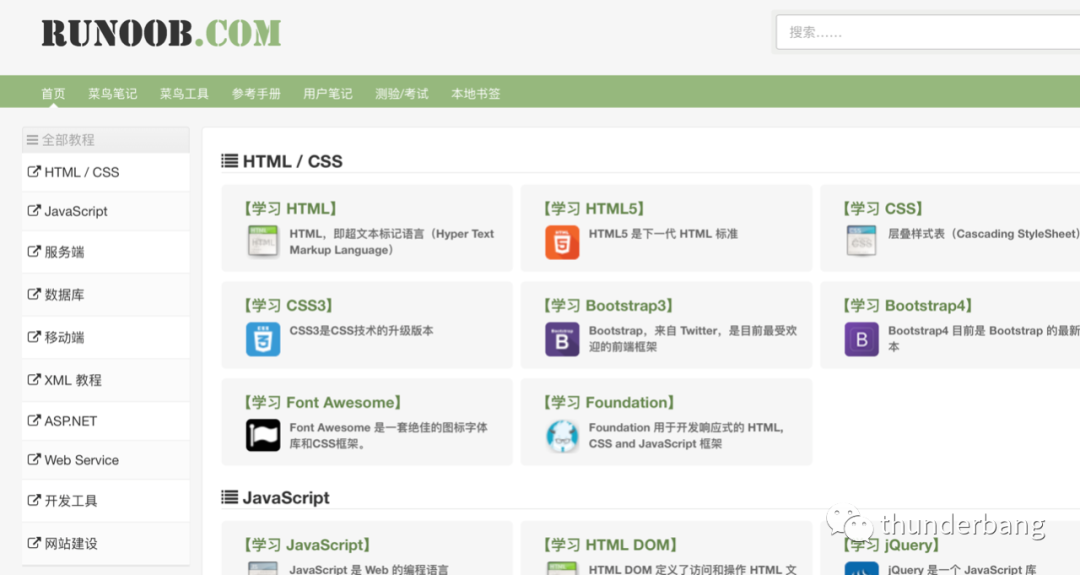
Task: Open the 【学习 HTML】 title link
Action: (x=290, y=209)
